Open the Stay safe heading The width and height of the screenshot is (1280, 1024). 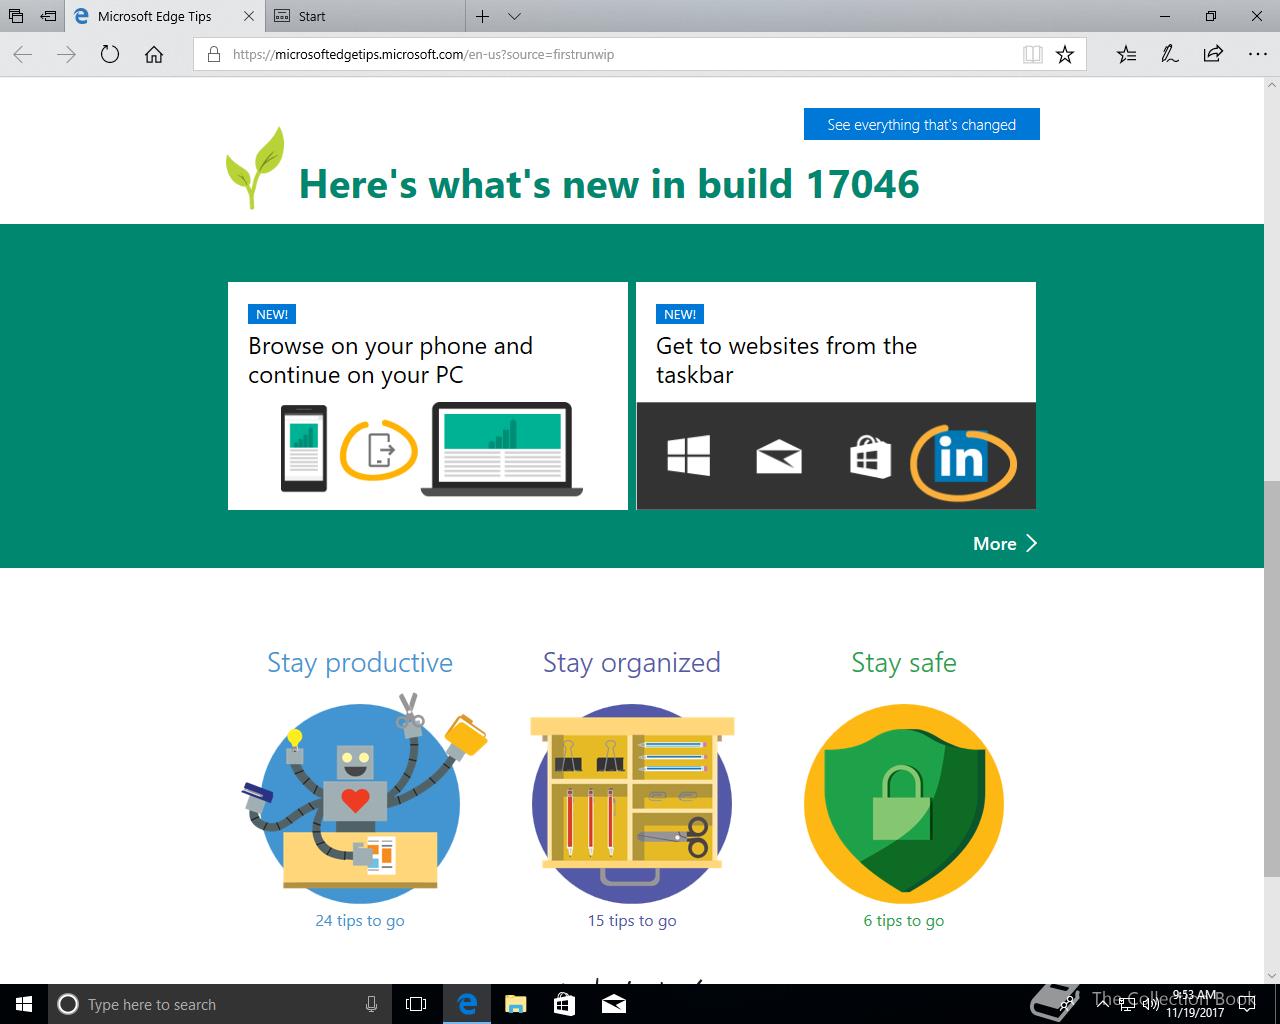(904, 663)
